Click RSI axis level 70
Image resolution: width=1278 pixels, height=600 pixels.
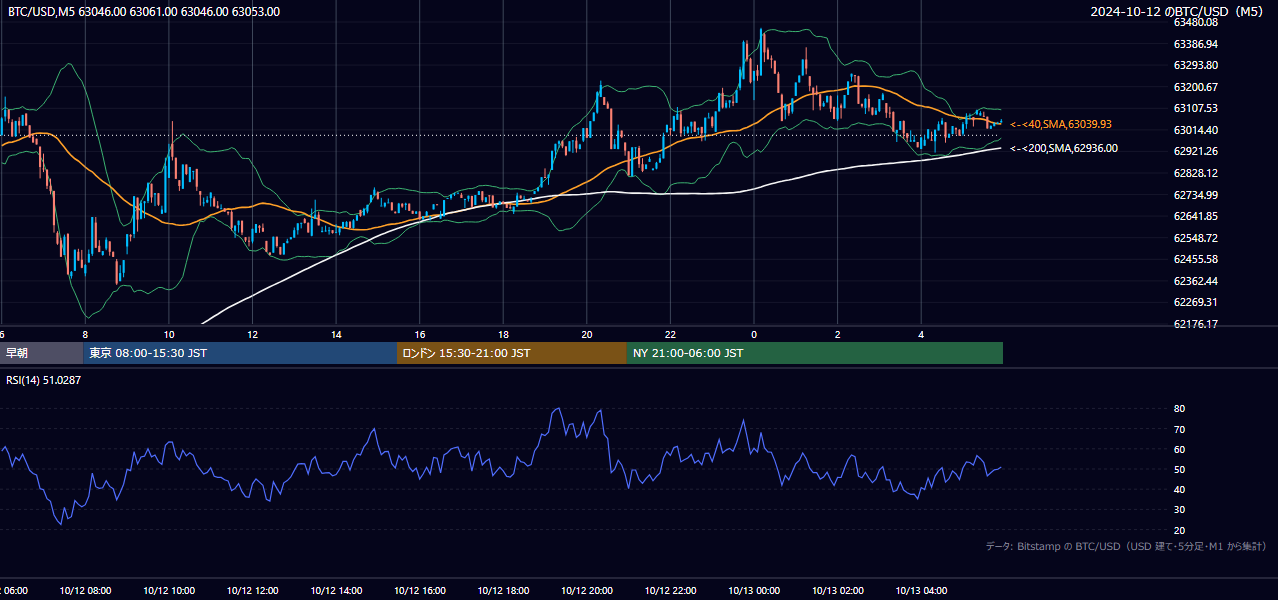(x=1179, y=429)
